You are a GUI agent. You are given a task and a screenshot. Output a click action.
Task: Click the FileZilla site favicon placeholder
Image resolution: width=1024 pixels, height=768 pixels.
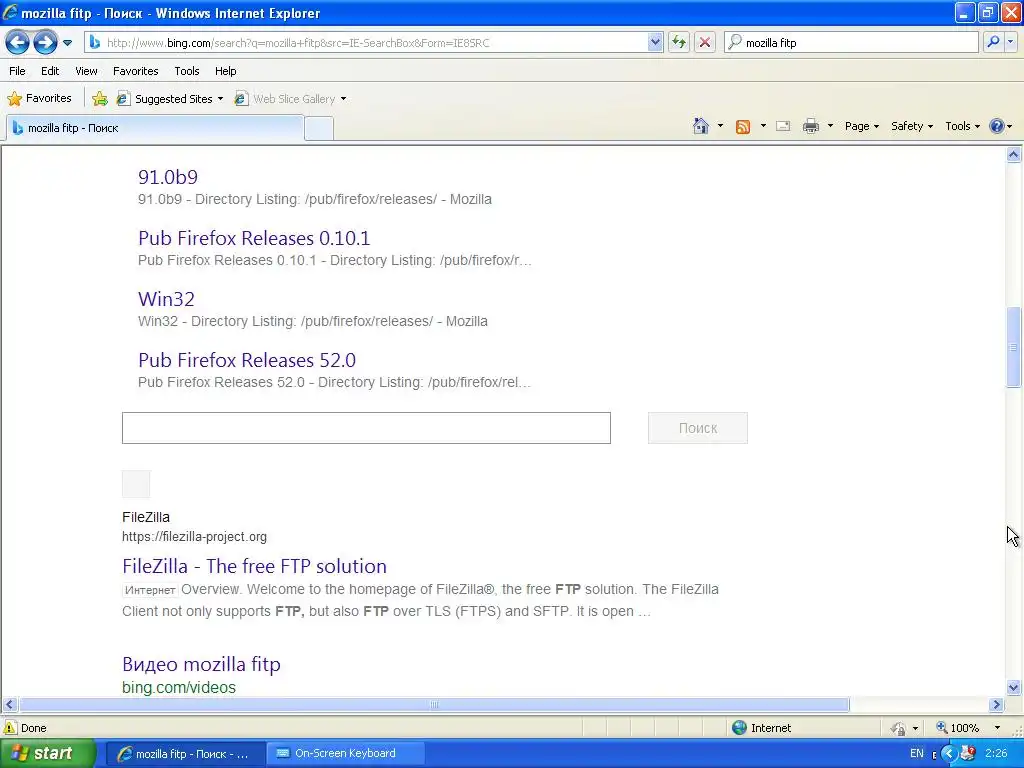coord(136,484)
